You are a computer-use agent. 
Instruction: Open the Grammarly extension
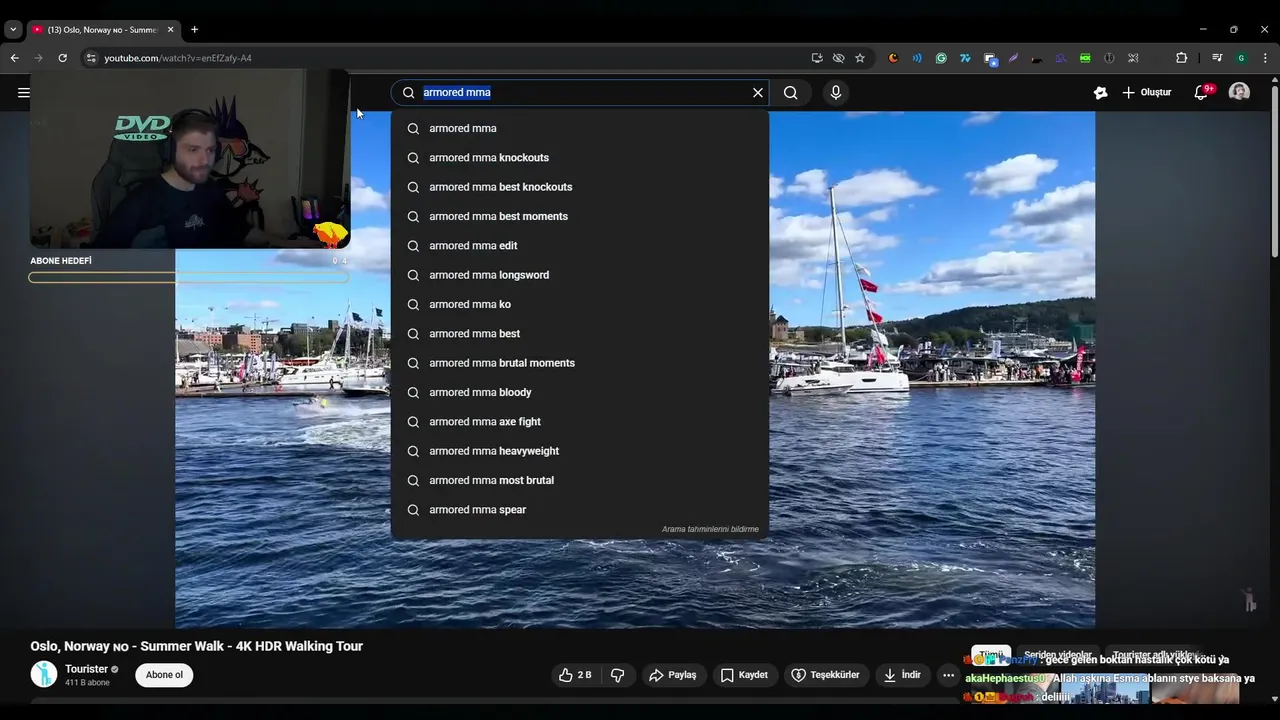[941, 58]
